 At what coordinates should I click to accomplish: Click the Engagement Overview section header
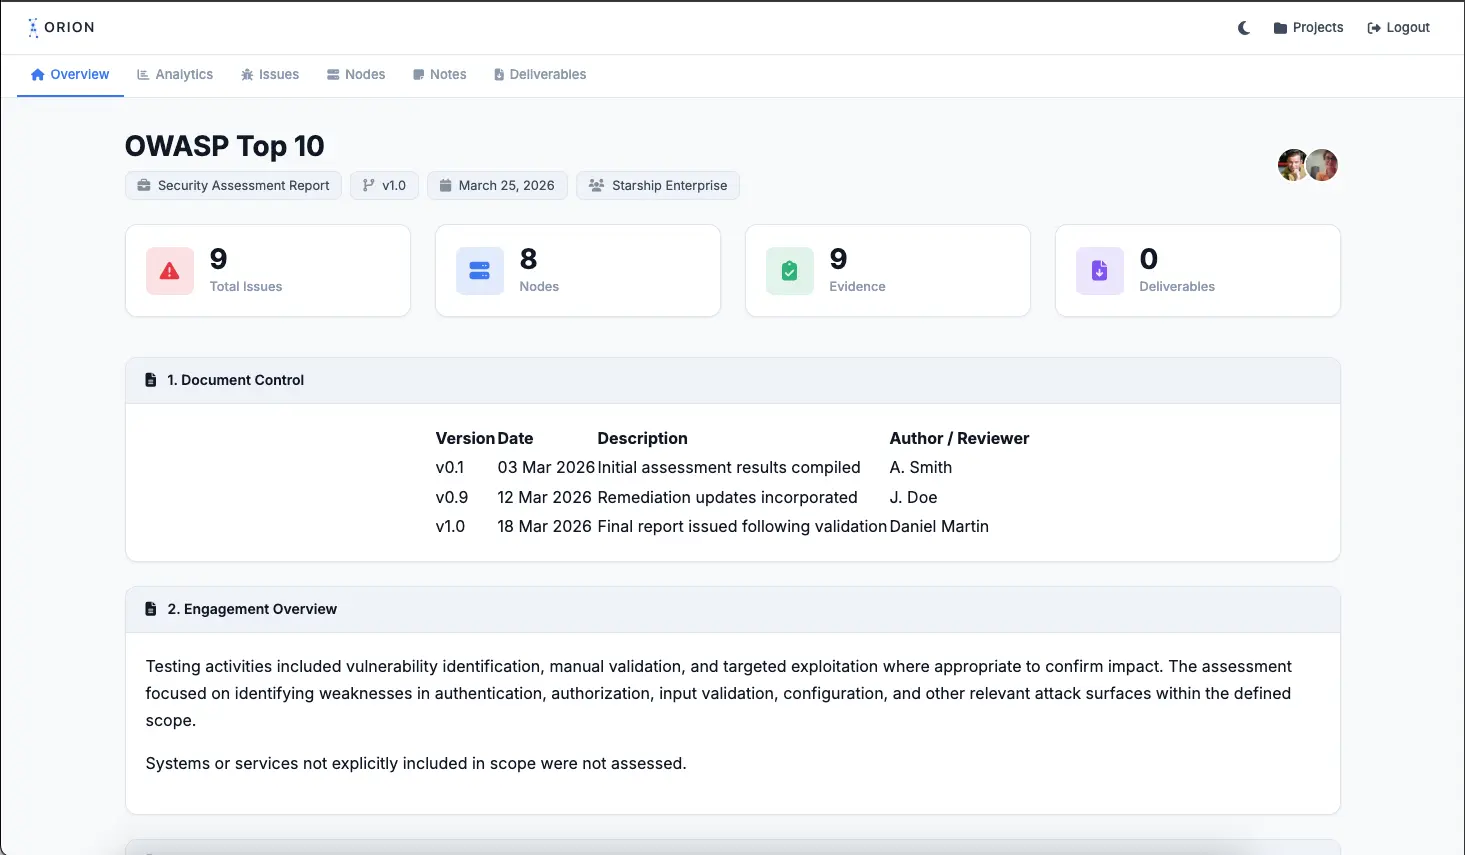[x=250, y=608]
